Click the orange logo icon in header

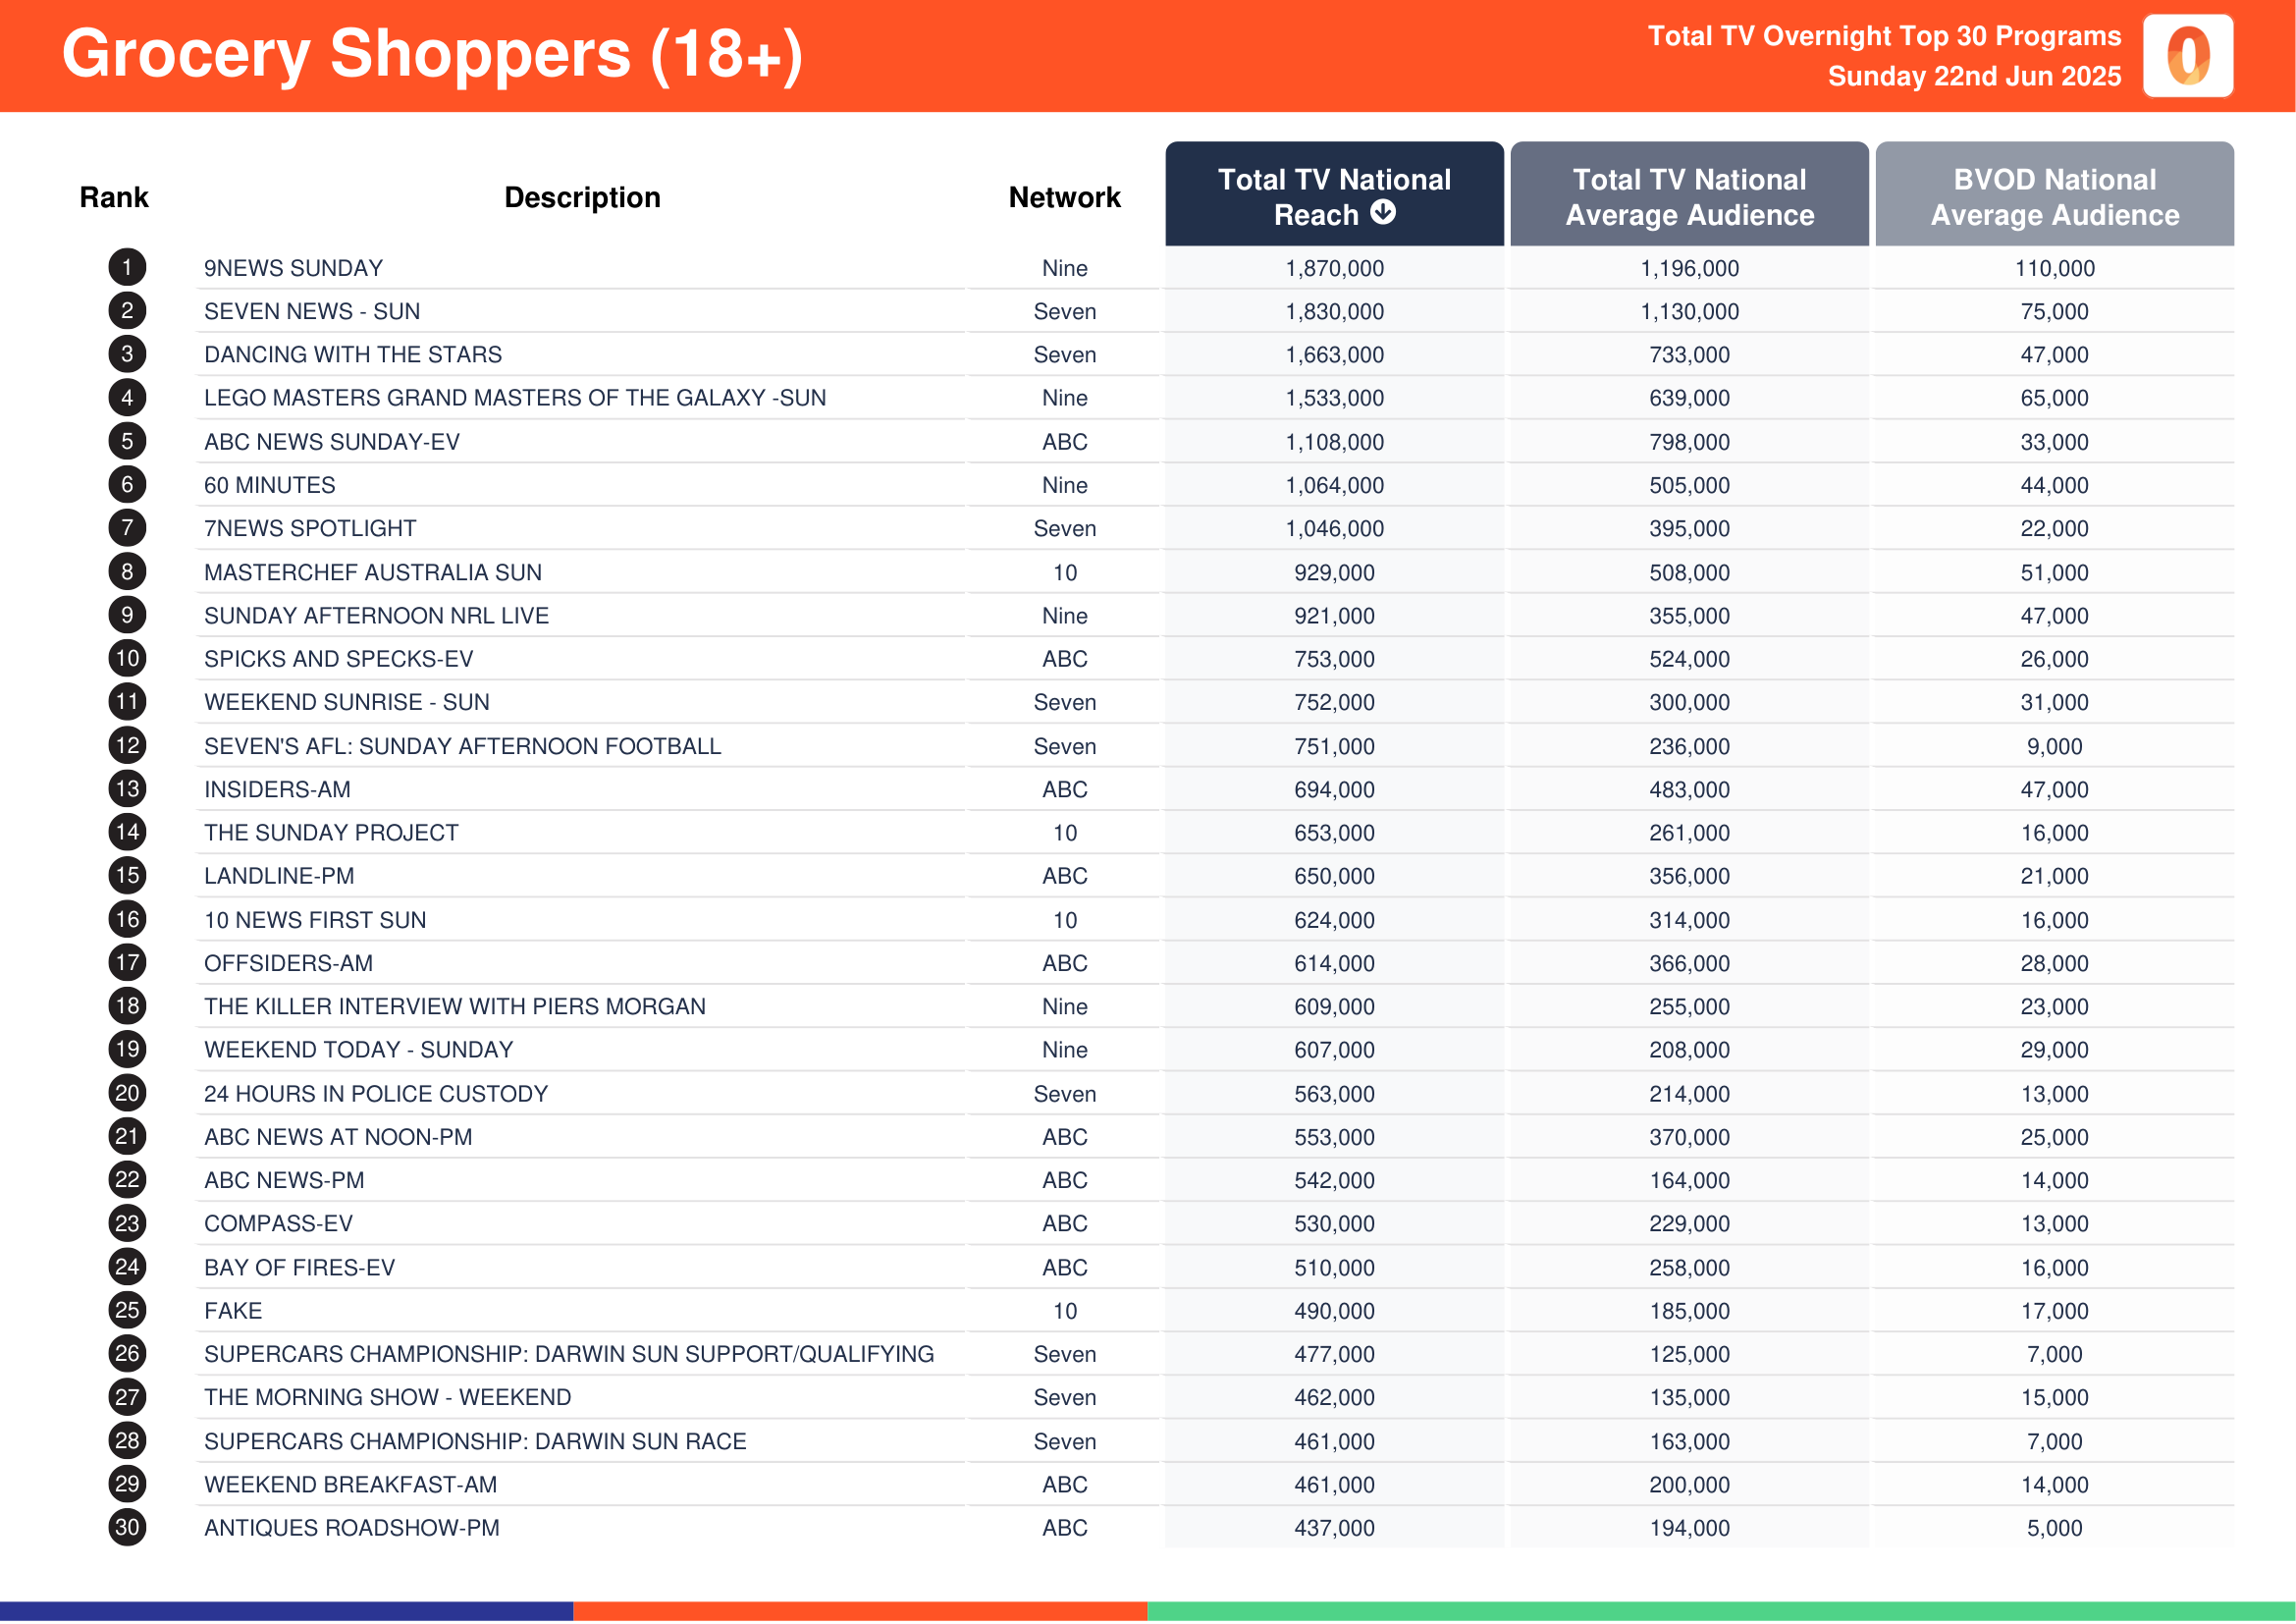(2188, 56)
